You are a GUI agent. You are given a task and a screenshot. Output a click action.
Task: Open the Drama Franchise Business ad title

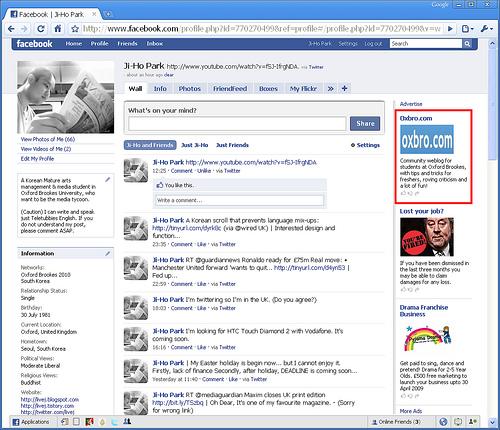tap(424, 311)
